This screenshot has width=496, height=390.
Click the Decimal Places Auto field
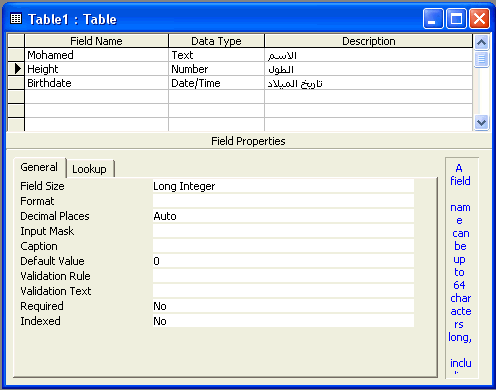point(283,216)
